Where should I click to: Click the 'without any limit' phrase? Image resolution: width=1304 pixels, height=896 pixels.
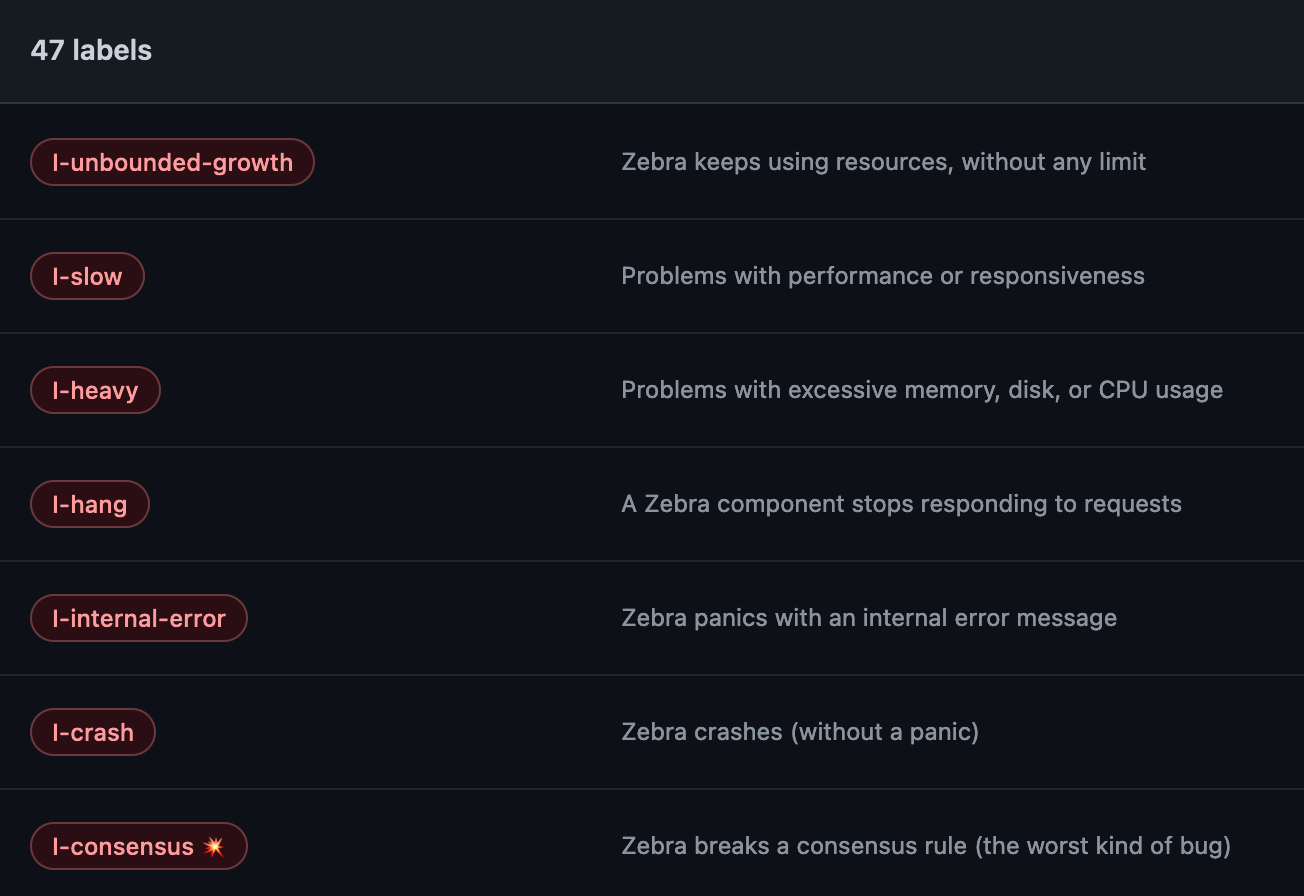(1054, 162)
